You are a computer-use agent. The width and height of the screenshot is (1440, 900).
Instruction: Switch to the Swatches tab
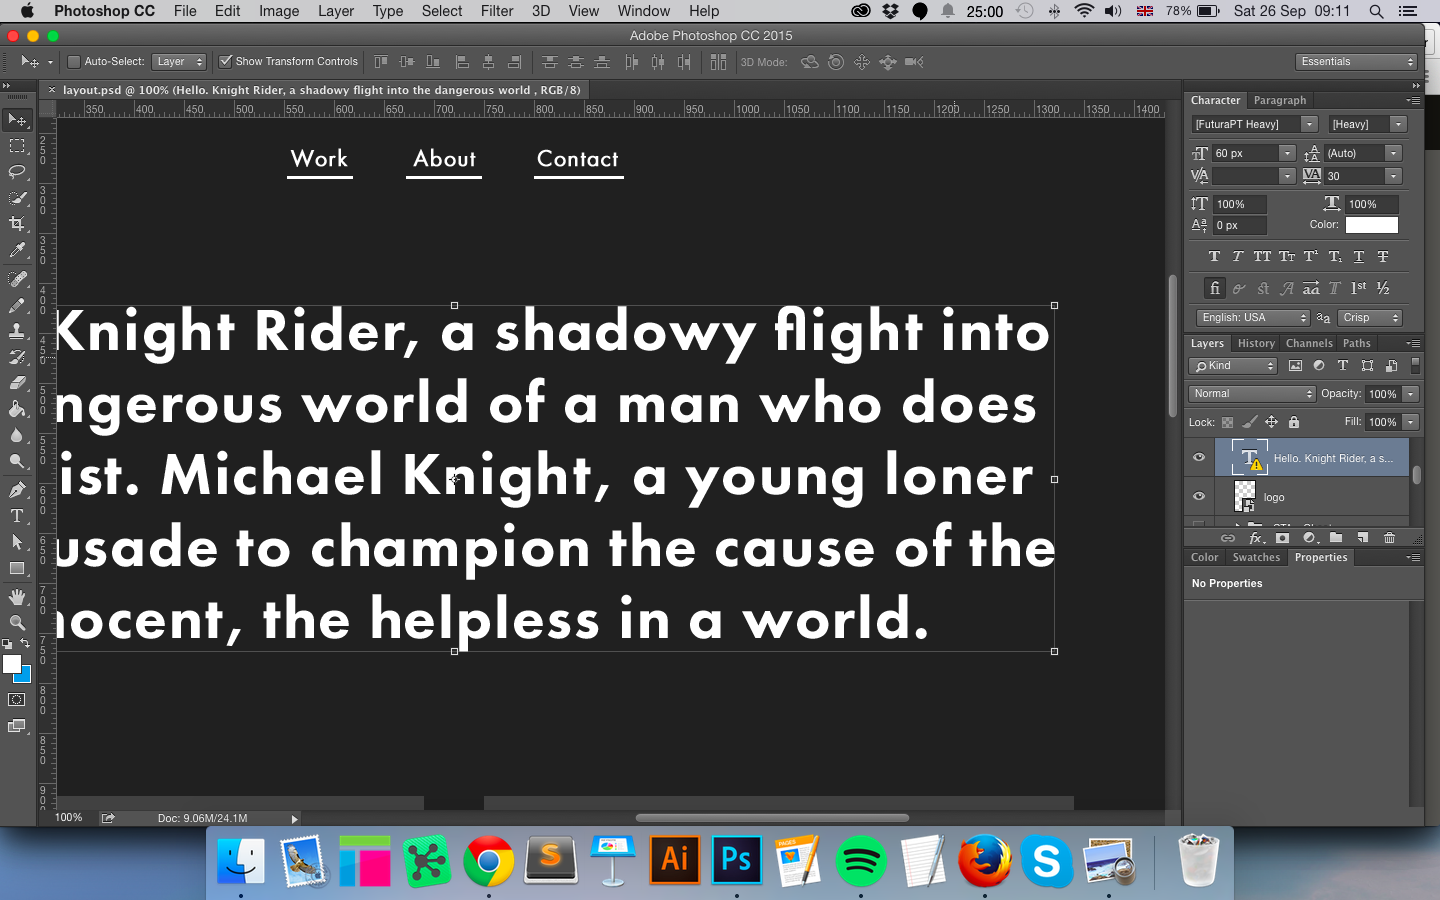tap(1256, 557)
